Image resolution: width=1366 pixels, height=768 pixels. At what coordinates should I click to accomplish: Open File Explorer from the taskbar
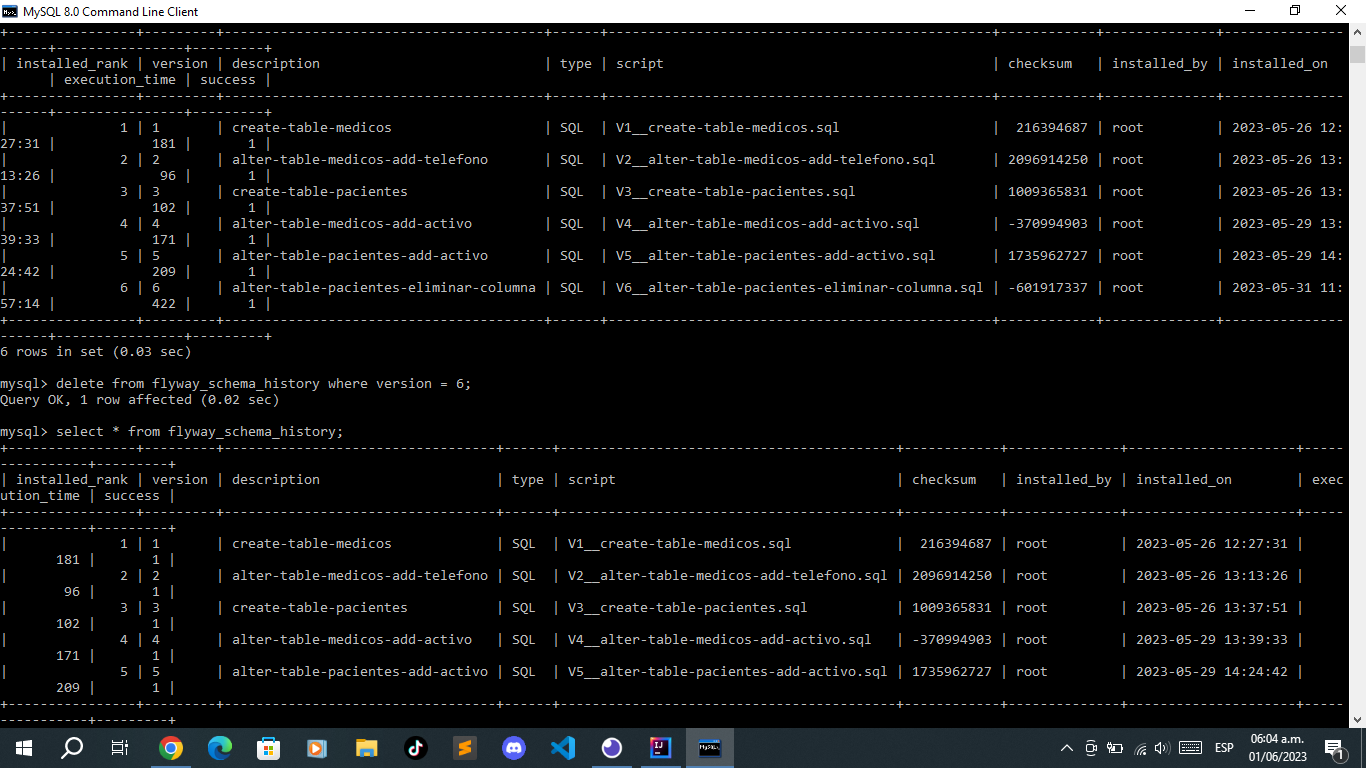(367, 747)
